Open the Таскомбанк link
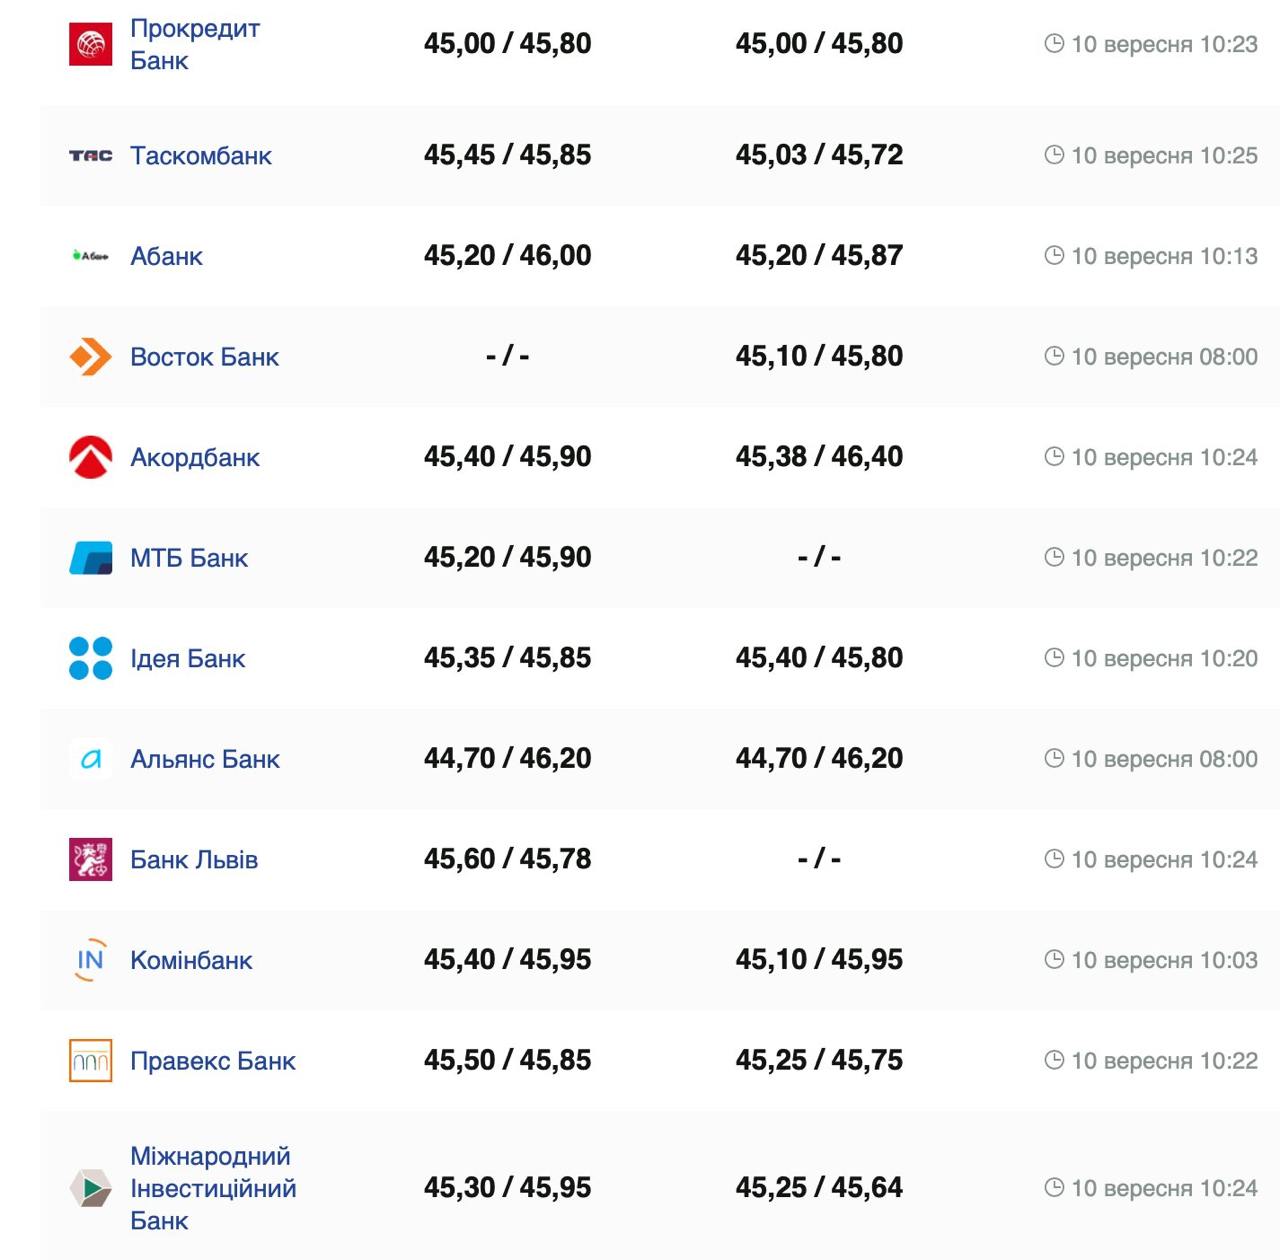Image resolution: width=1280 pixels, height=1260 pixels. point(201,156)
